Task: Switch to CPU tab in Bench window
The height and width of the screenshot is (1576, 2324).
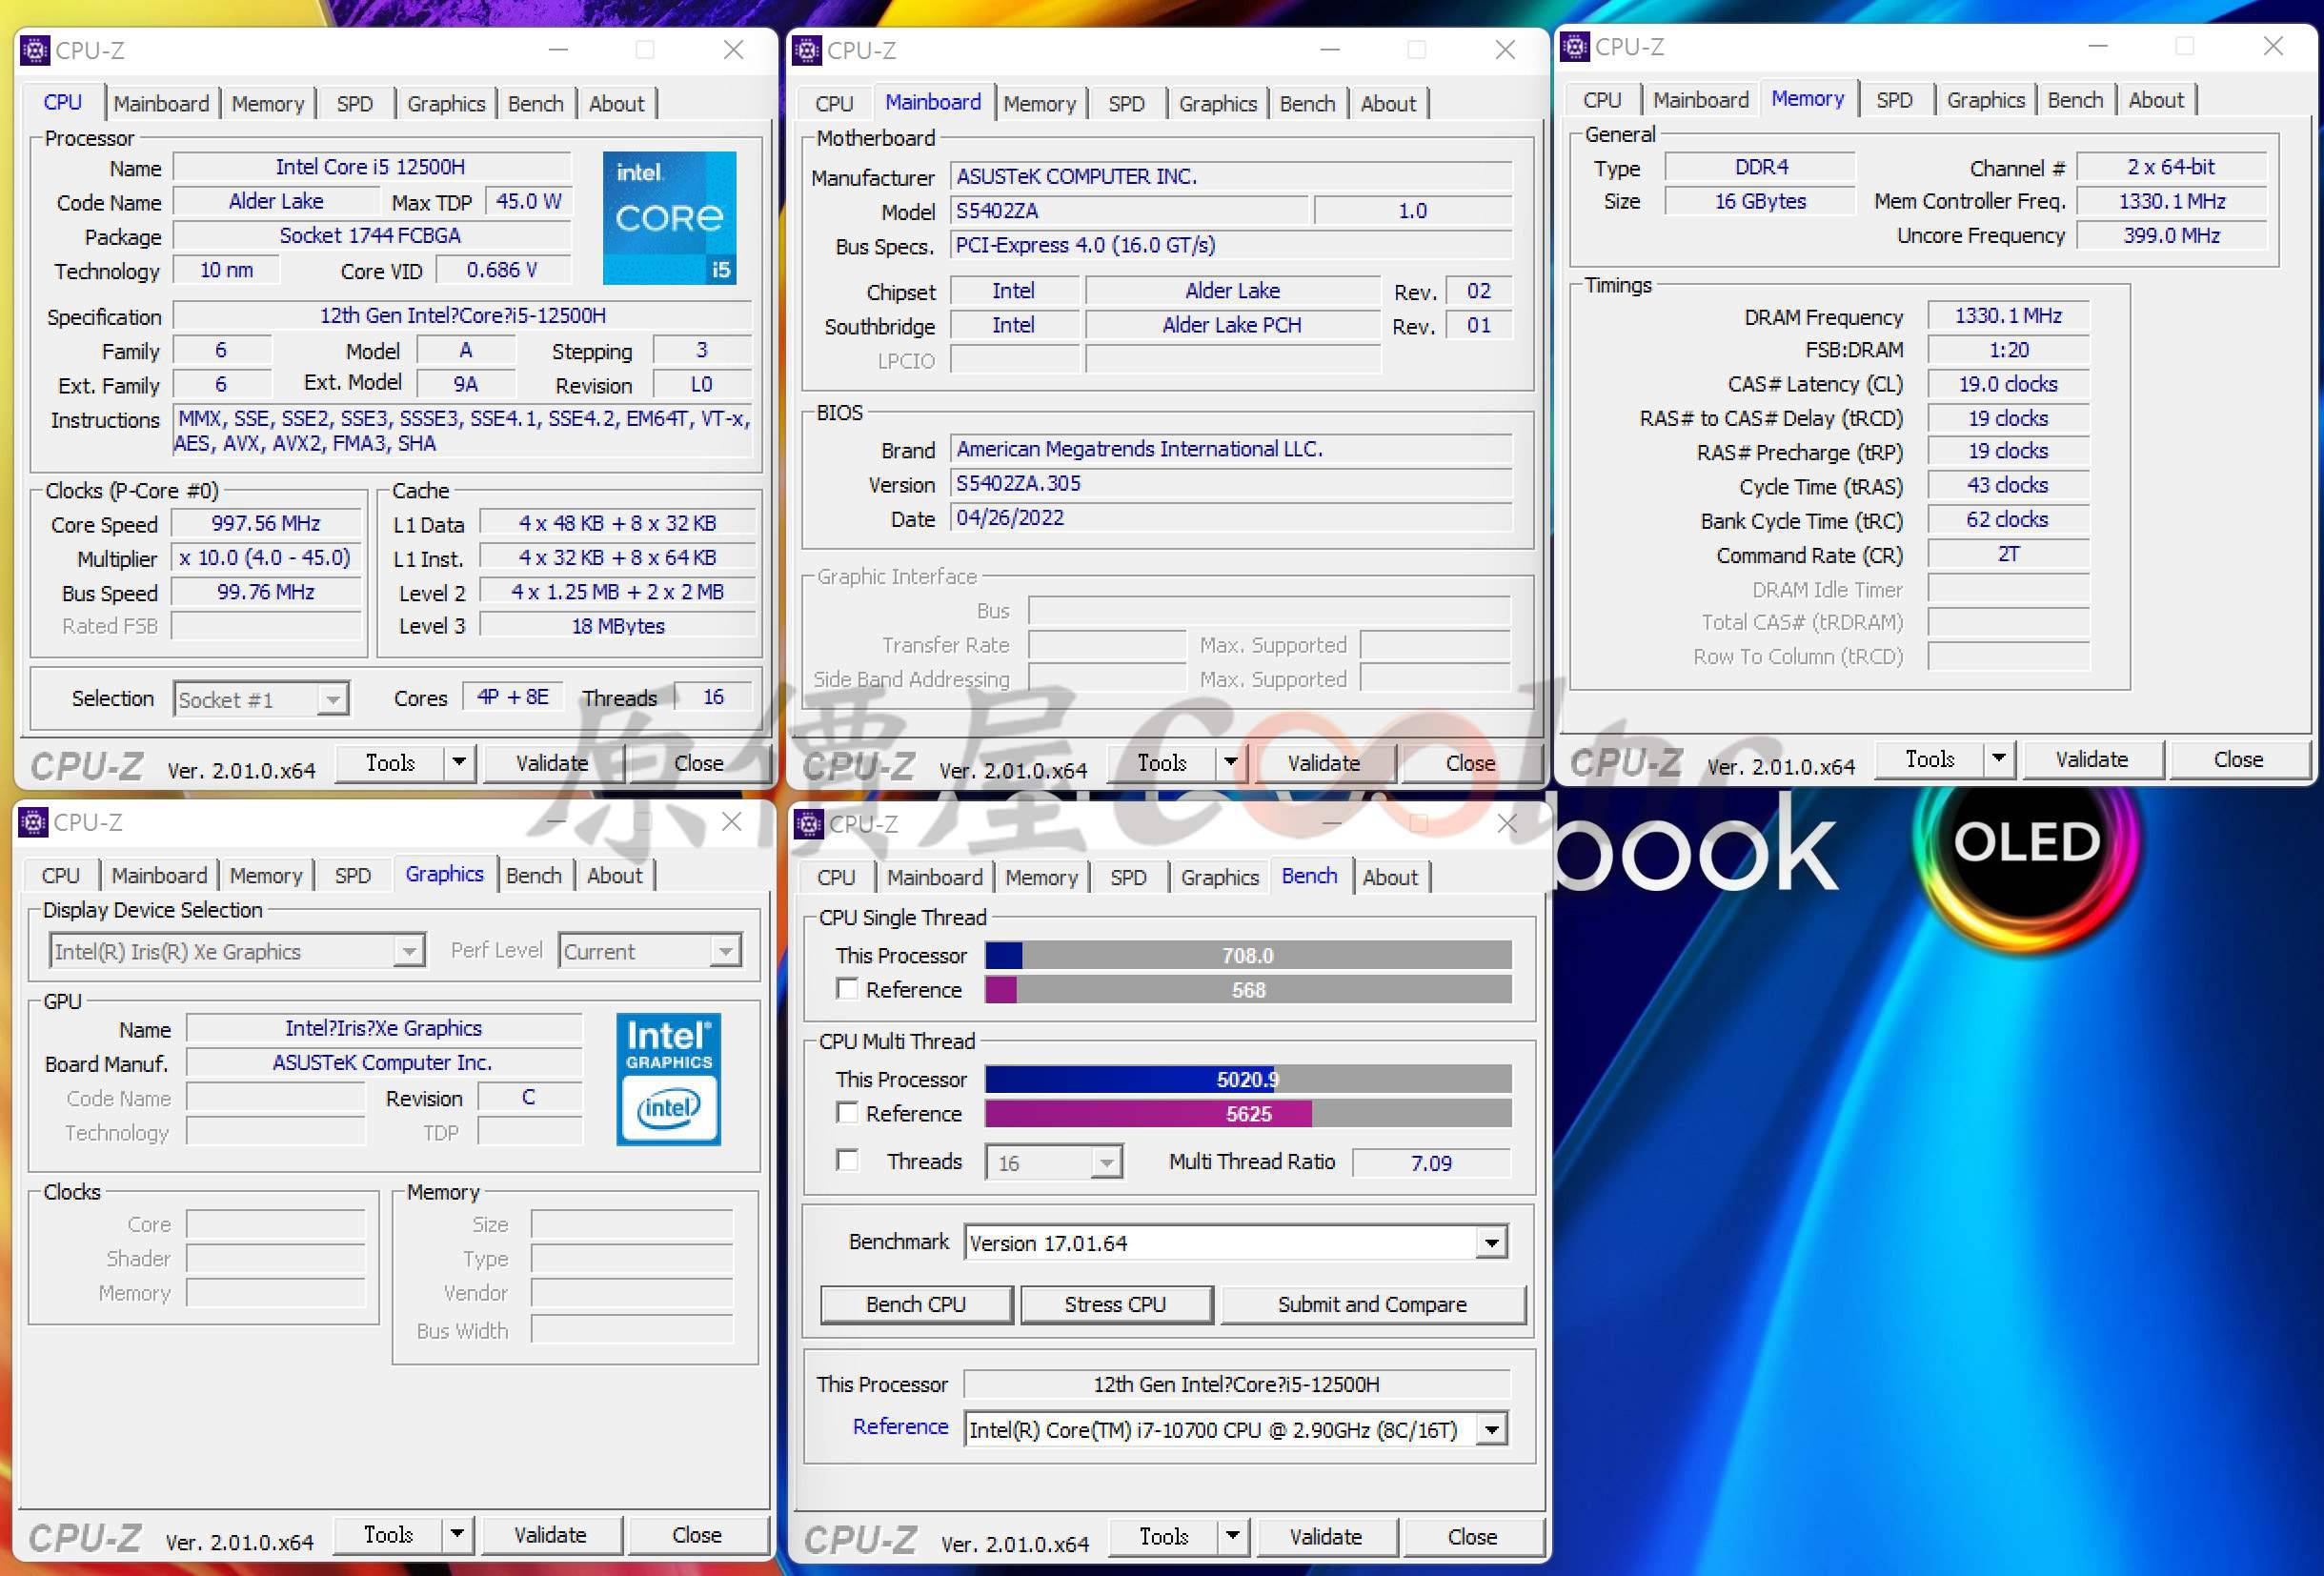Action: (835, 878)
